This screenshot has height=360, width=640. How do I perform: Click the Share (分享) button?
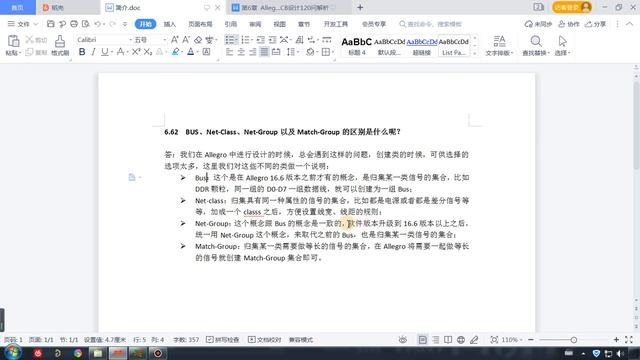pyautogui.click(x=596, y=24)
